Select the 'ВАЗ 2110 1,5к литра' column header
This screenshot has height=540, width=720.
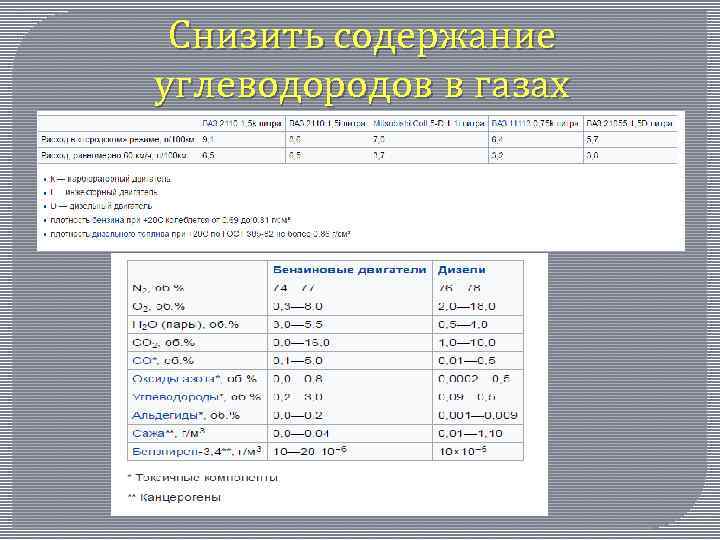242,124
